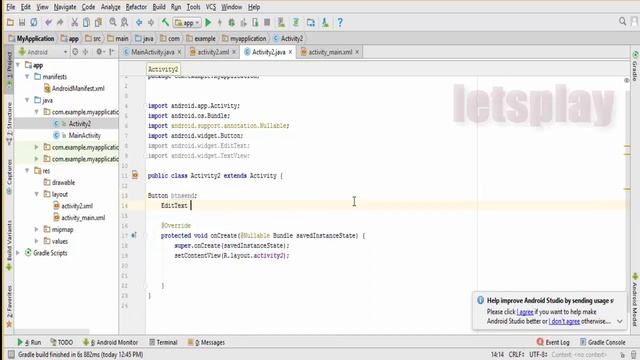Click the Stop square toolbar icon
The height and width of the screenshot is (360, 640).
(267, 22)
